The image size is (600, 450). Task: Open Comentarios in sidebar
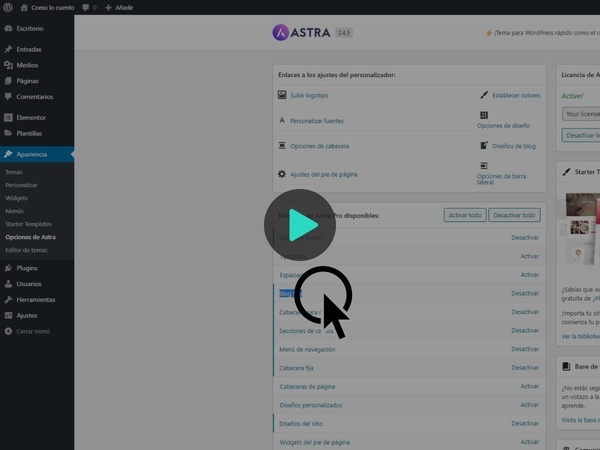[x=37, y=96]
